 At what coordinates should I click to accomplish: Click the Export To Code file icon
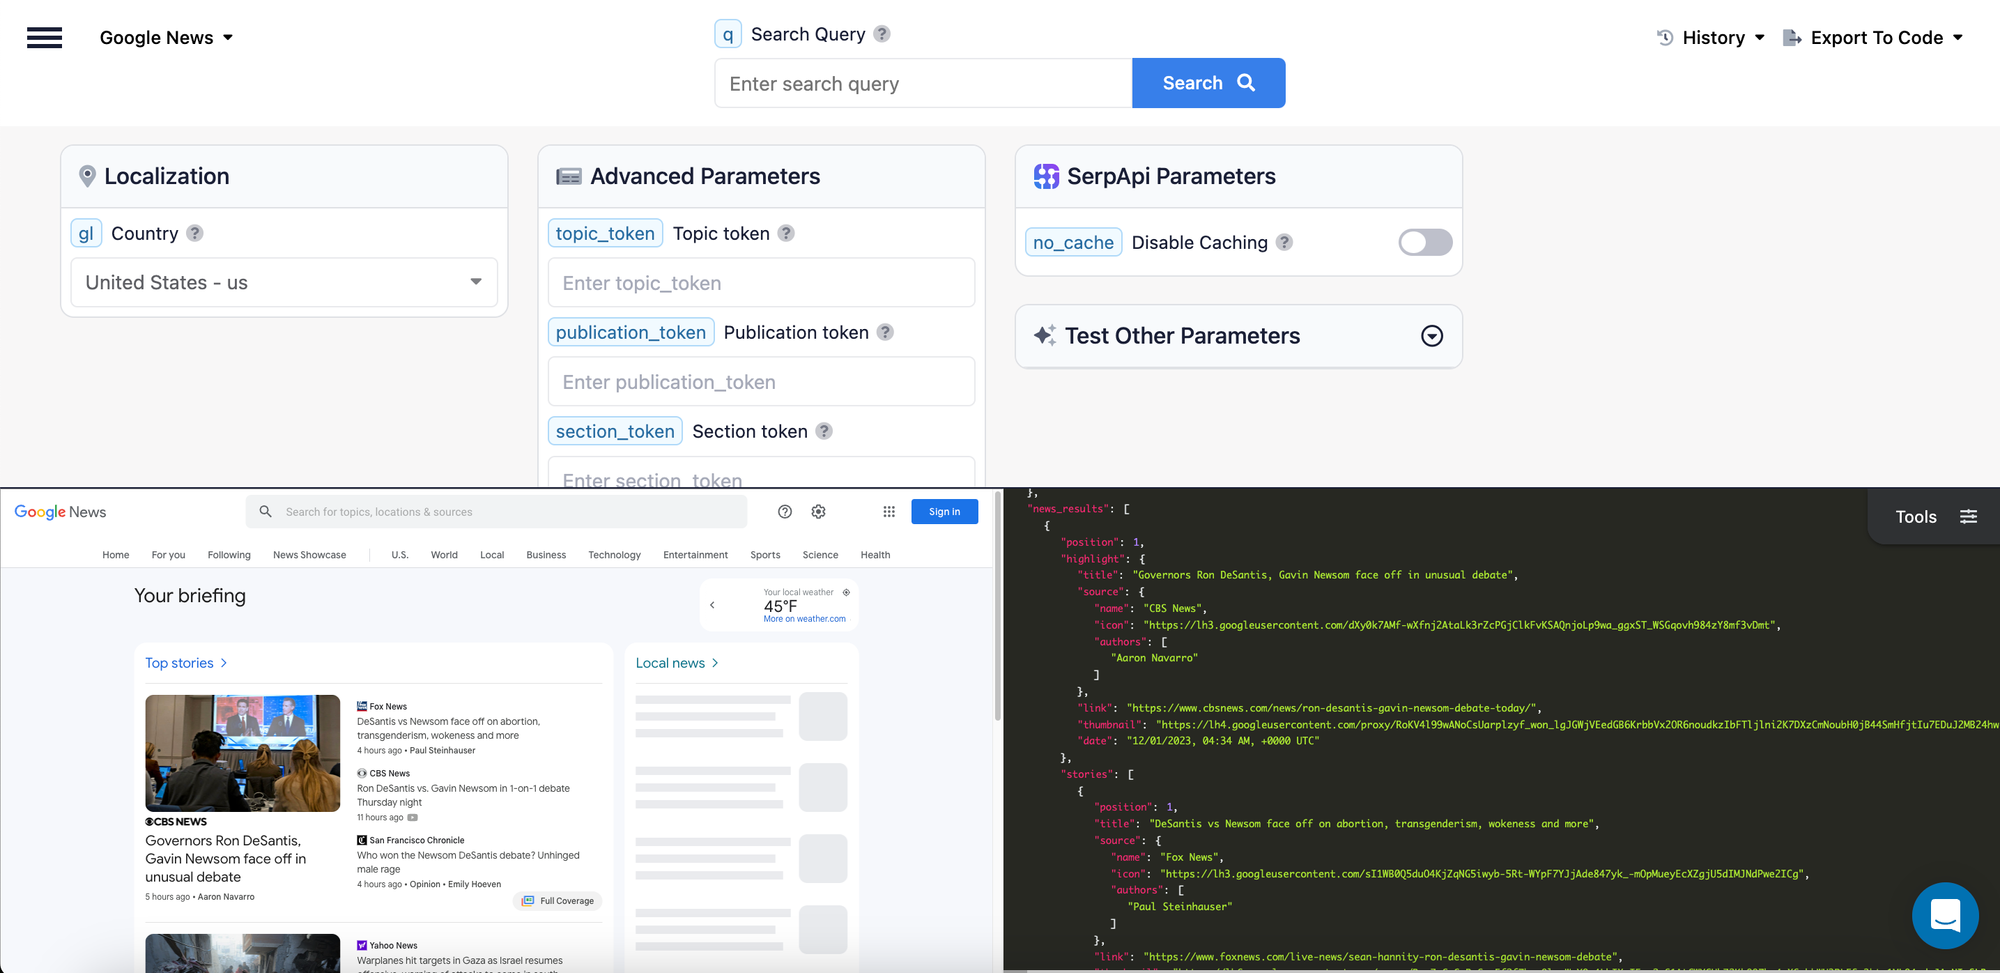pyautogui.click(x=1792, y=38)
